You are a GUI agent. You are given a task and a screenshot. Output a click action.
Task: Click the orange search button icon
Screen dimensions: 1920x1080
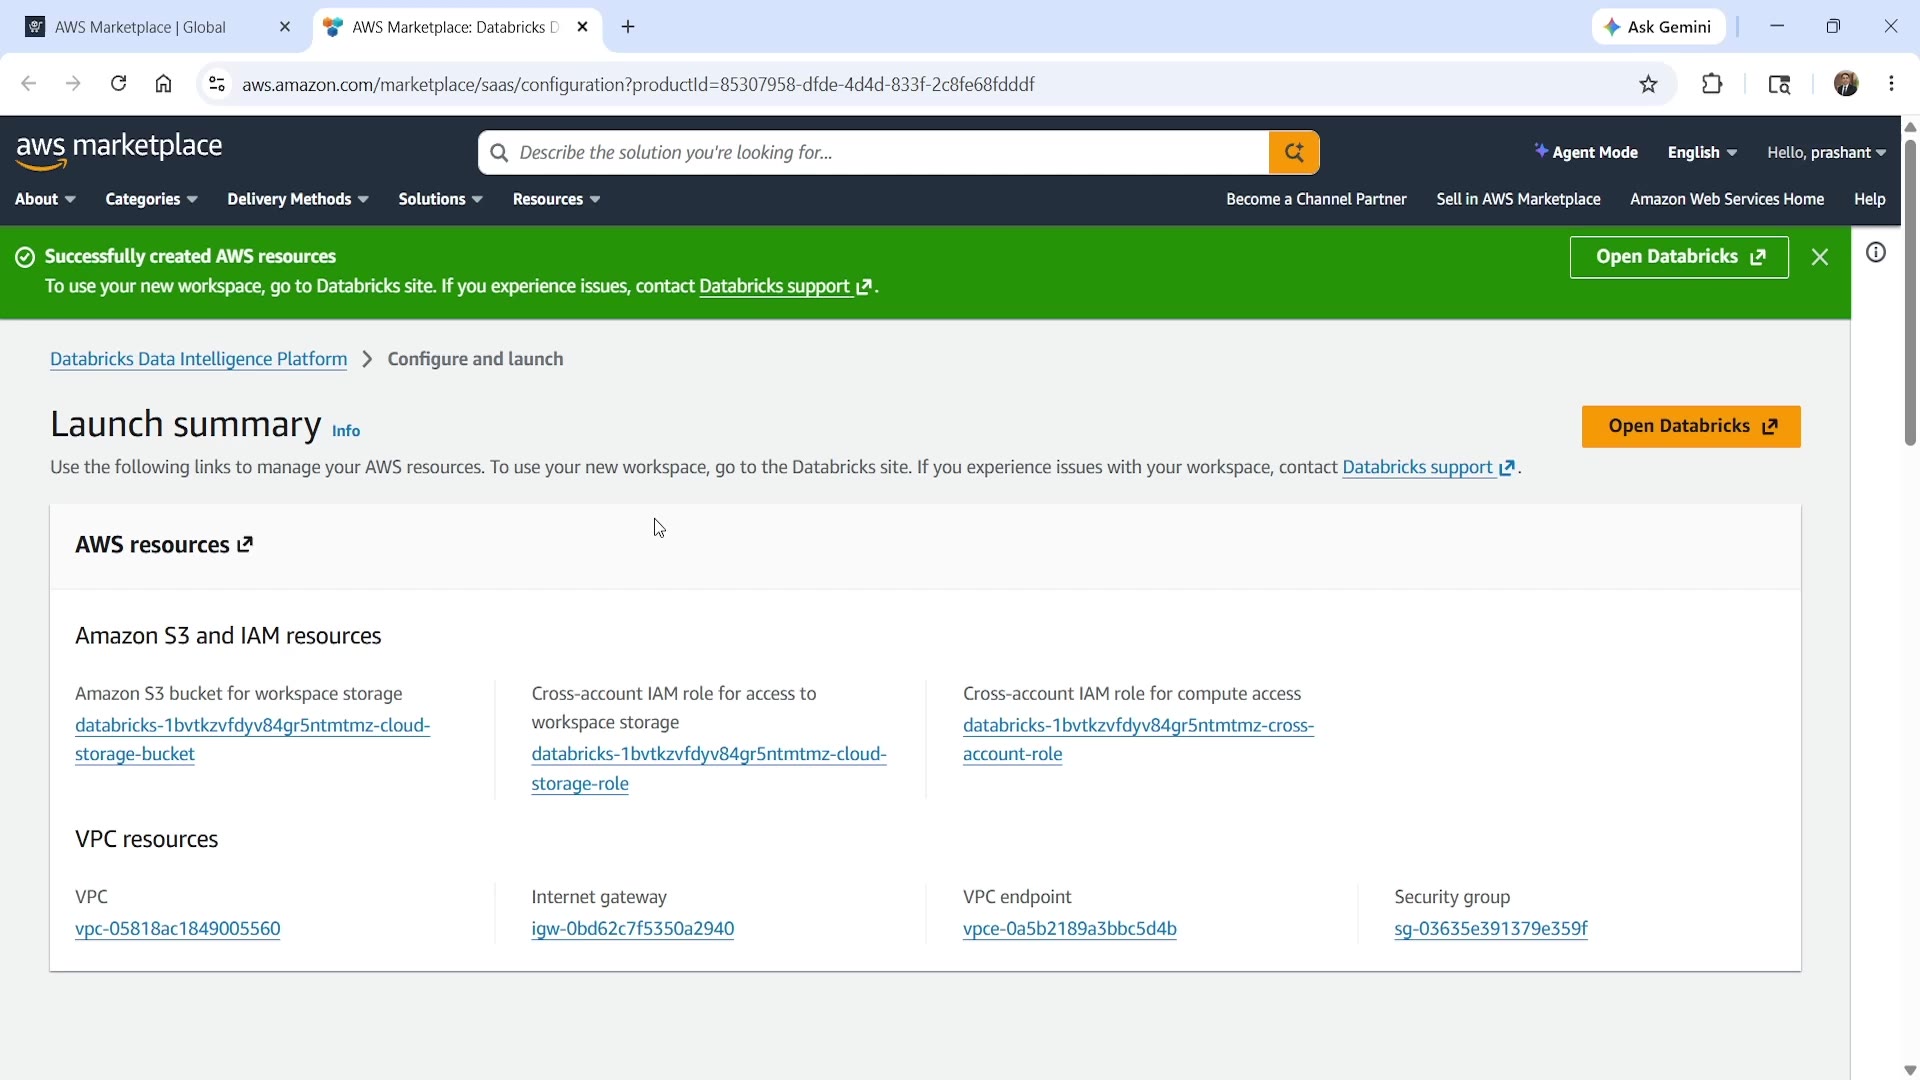pos(1294,152)
